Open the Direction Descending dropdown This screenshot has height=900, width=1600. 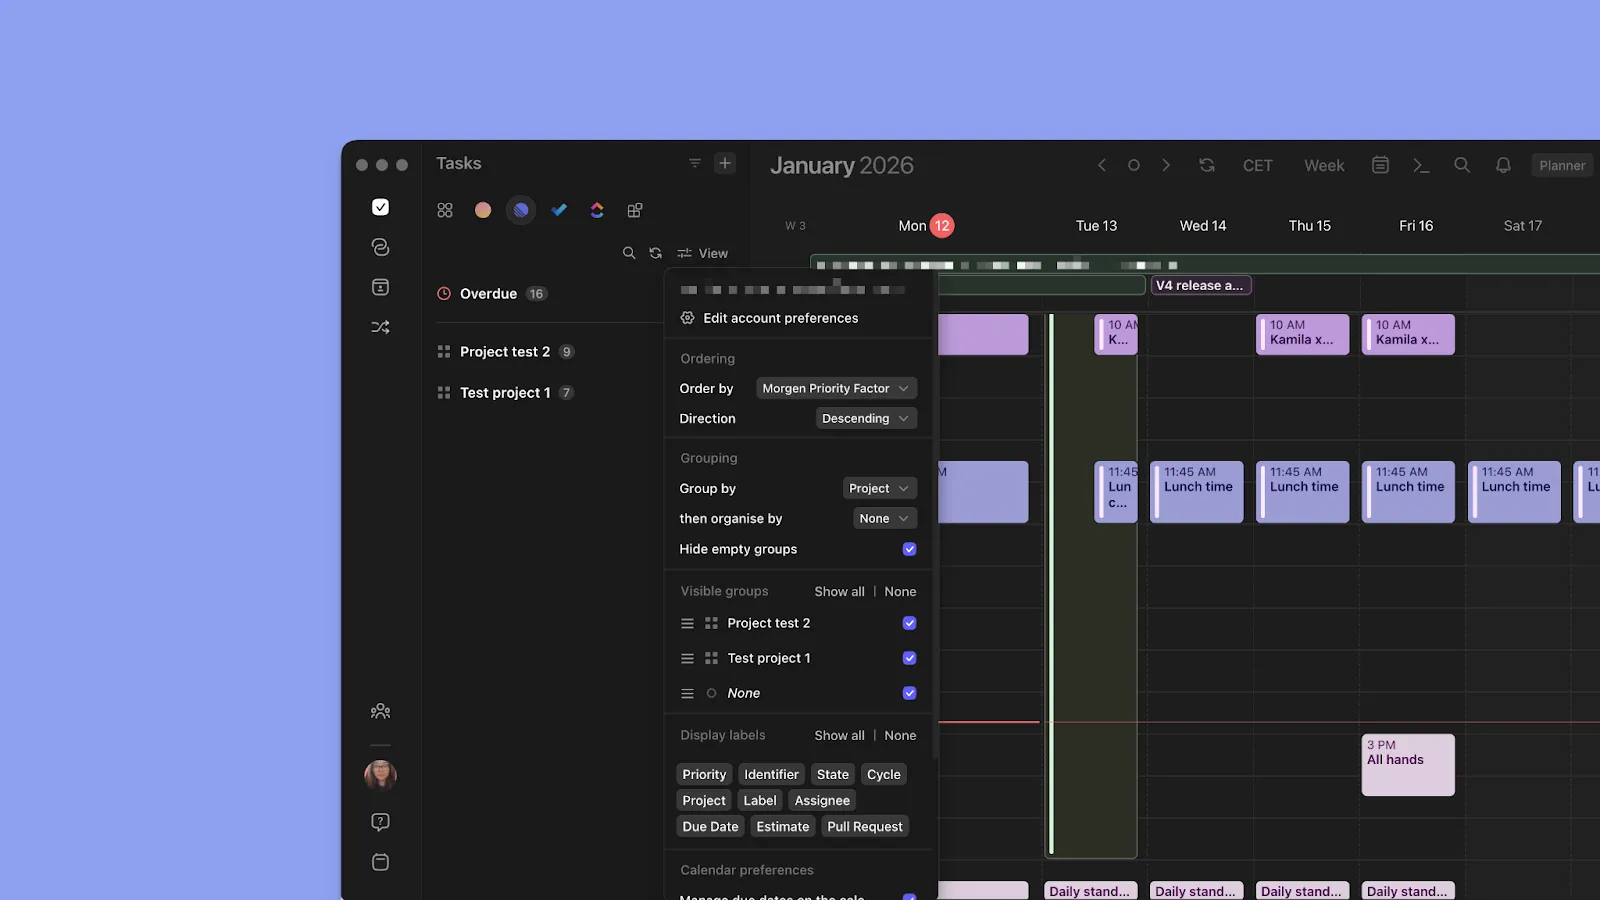click(866, 418)
